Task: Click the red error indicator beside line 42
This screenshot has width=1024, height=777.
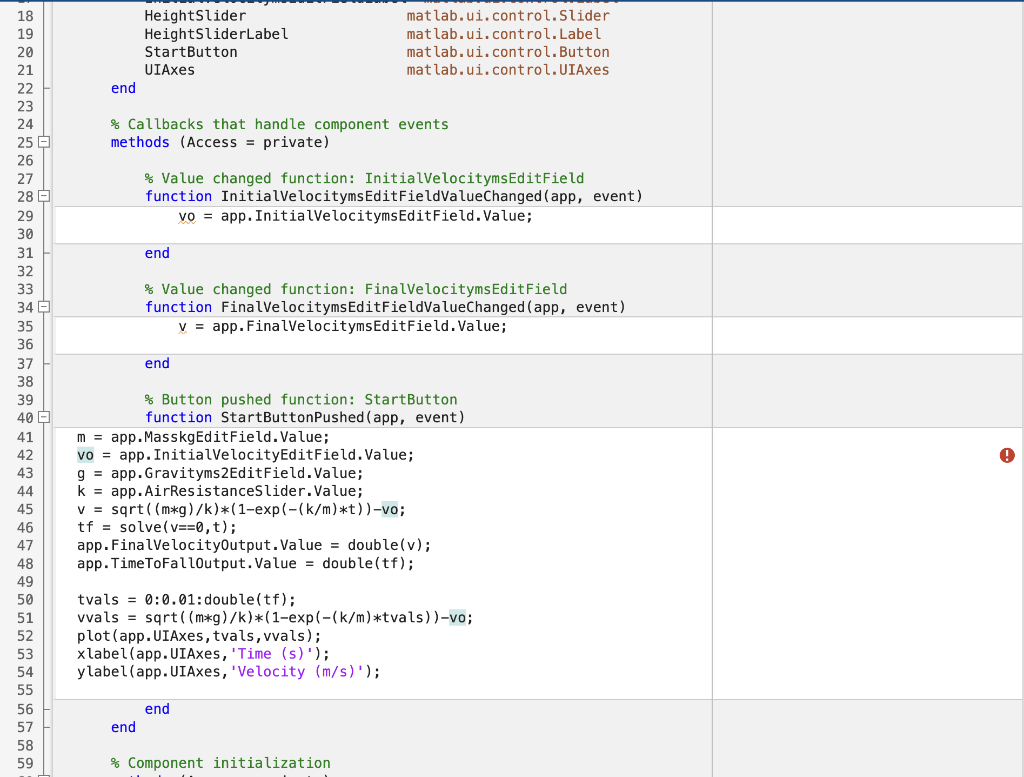Action: 1006,455
